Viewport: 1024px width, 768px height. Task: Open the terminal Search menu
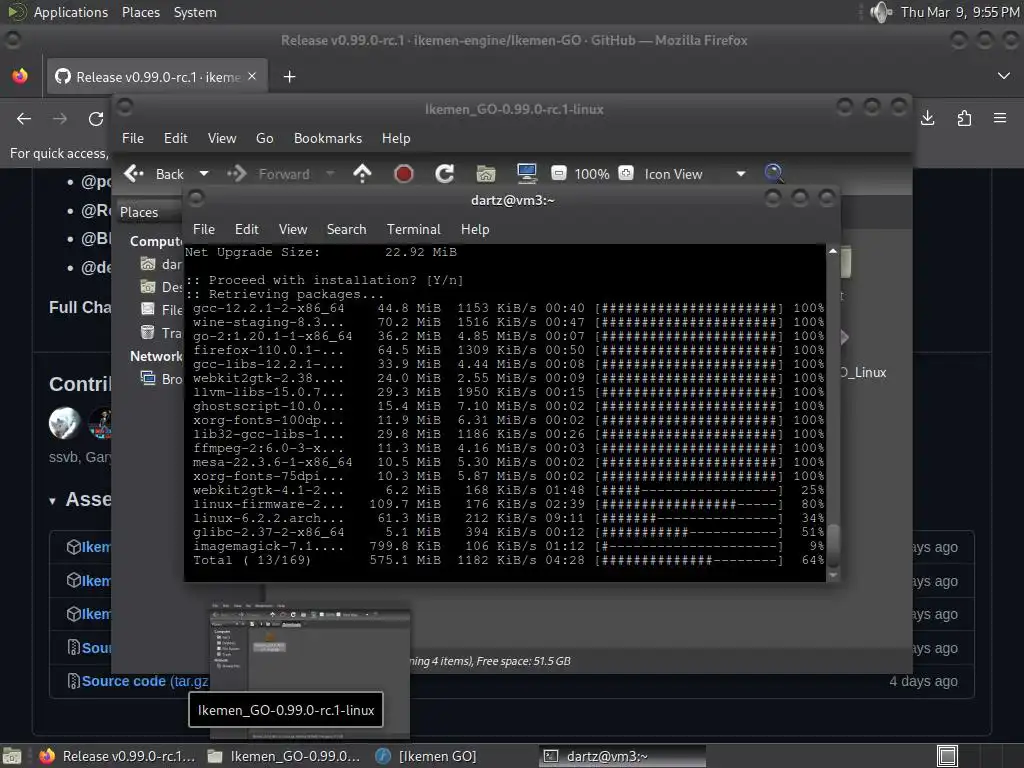(x=346, y=229)
